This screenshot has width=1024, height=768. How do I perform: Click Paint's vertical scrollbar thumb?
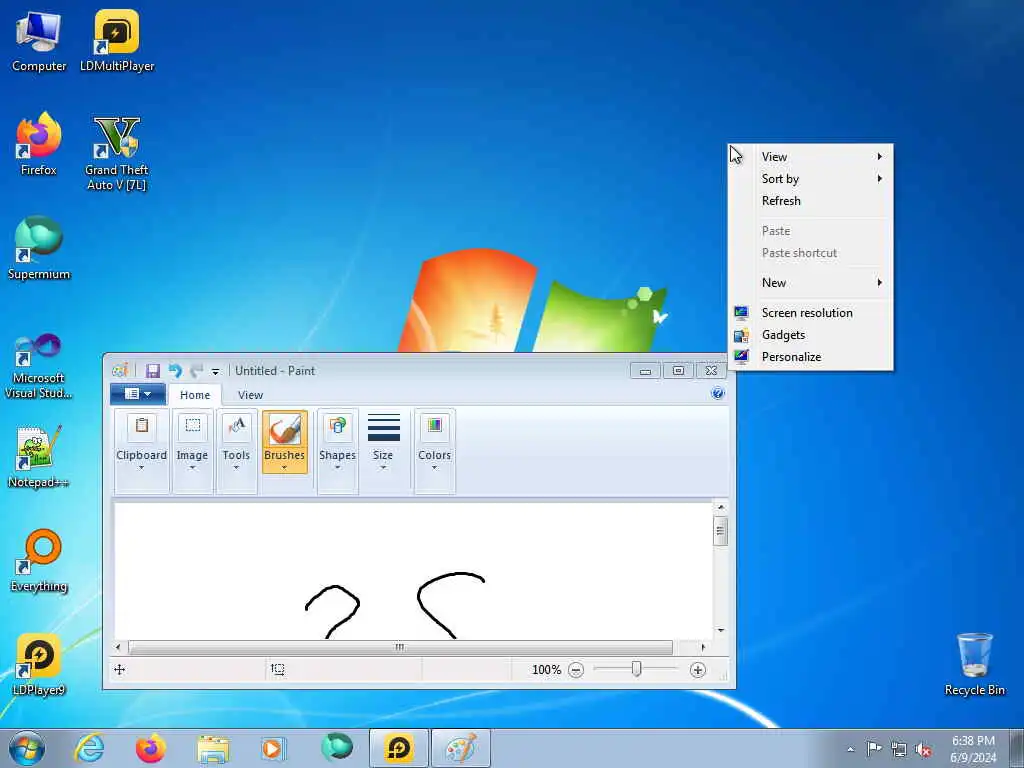point(720,531)
